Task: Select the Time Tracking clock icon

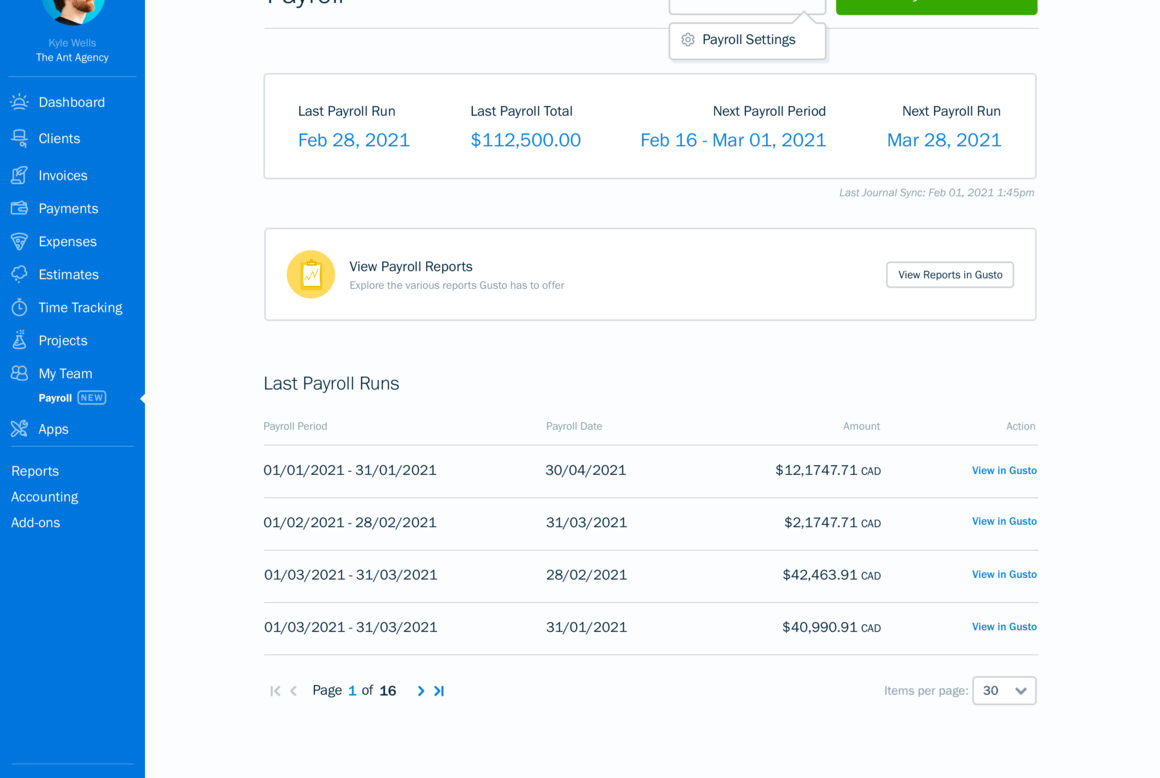Action: point(19,307)
